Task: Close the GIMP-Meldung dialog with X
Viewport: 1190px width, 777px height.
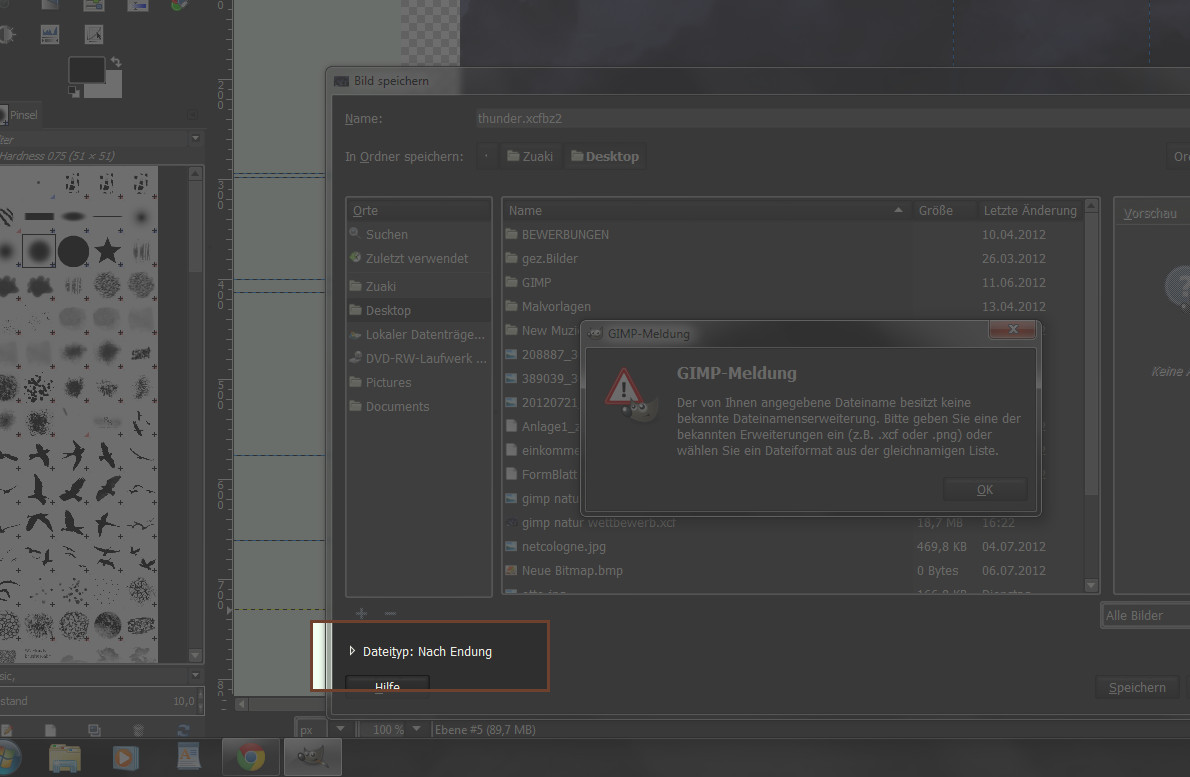Action: 1012,329
